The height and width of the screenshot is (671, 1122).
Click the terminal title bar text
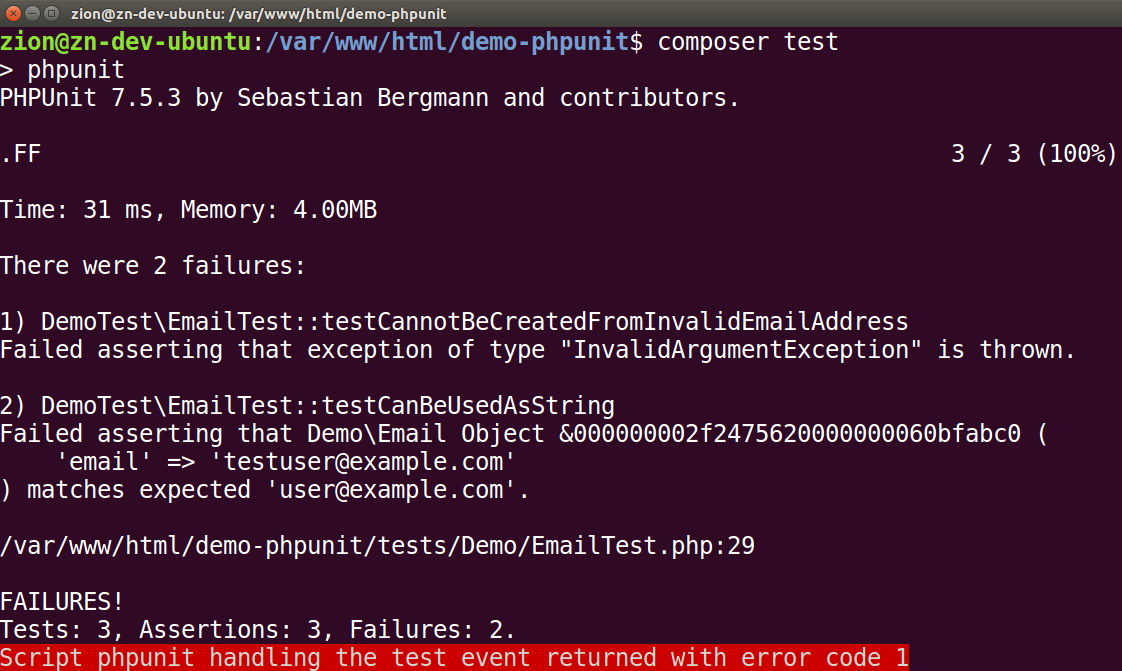point(259,14)
